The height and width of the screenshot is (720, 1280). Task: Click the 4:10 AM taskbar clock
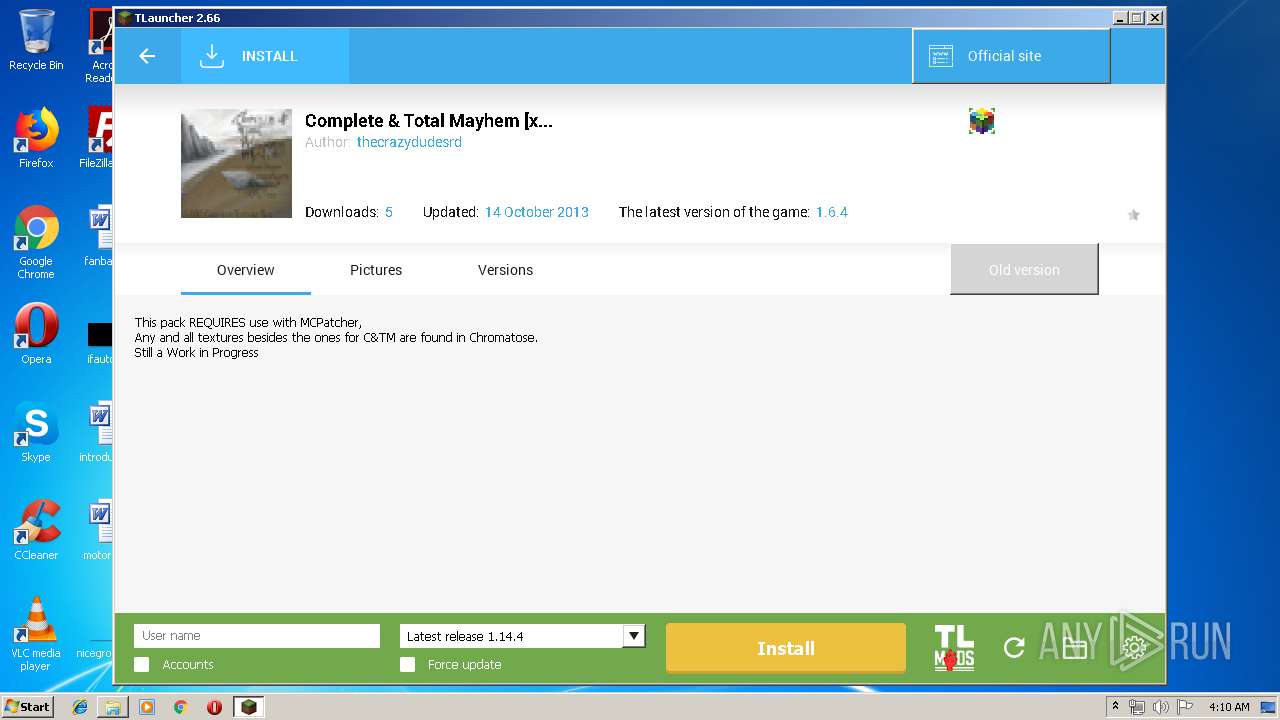click(1229, 707)
